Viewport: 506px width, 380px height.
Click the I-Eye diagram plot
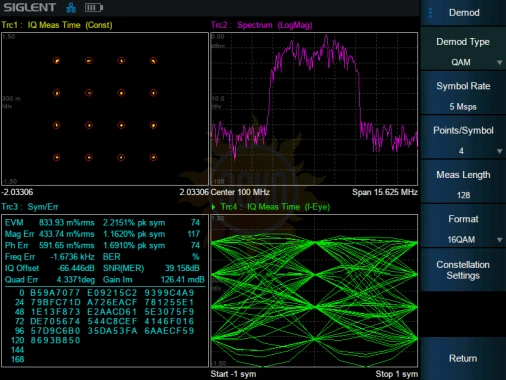tap(314, 291)
